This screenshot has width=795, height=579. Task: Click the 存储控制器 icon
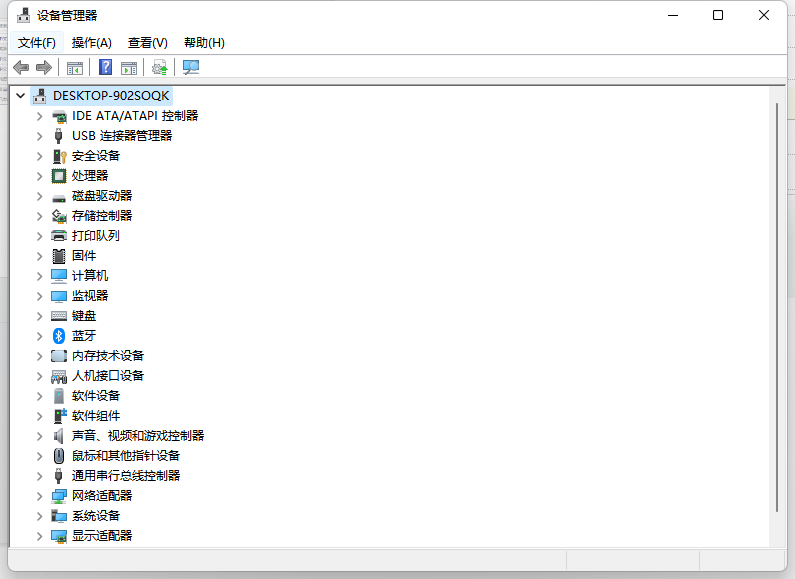pyautogui.click(x=59, y=216)
